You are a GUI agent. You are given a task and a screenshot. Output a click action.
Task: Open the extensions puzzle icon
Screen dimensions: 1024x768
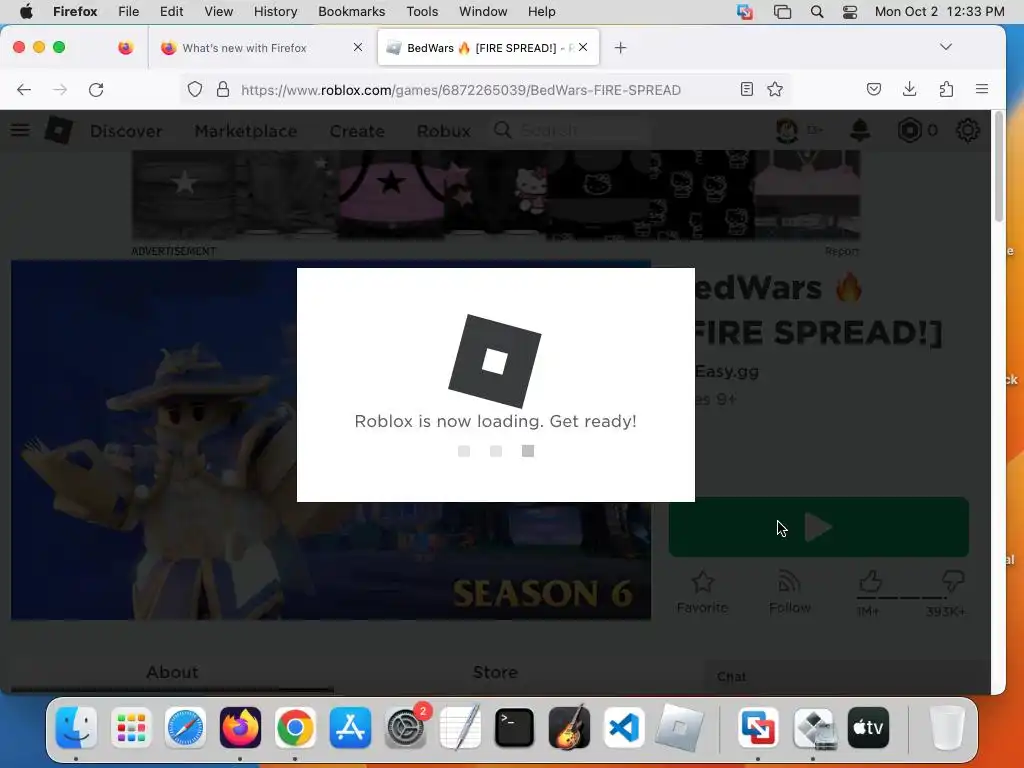point(946,89)
